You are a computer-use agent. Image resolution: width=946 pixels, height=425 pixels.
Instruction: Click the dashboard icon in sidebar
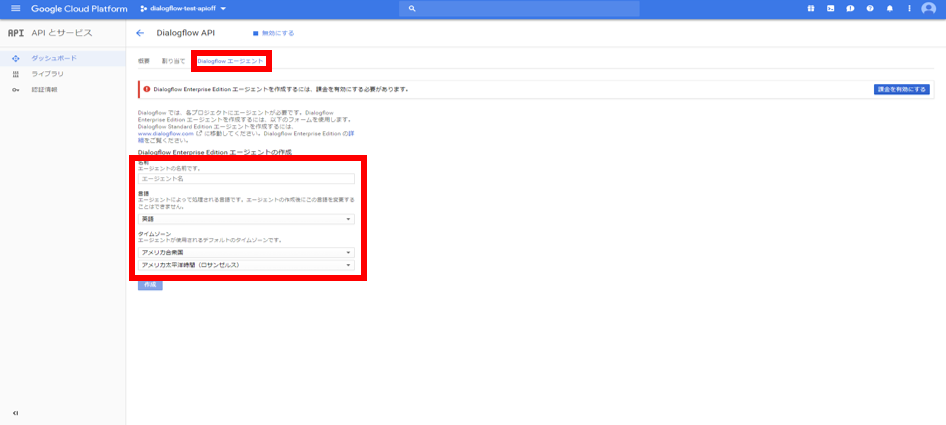point(16,58)
